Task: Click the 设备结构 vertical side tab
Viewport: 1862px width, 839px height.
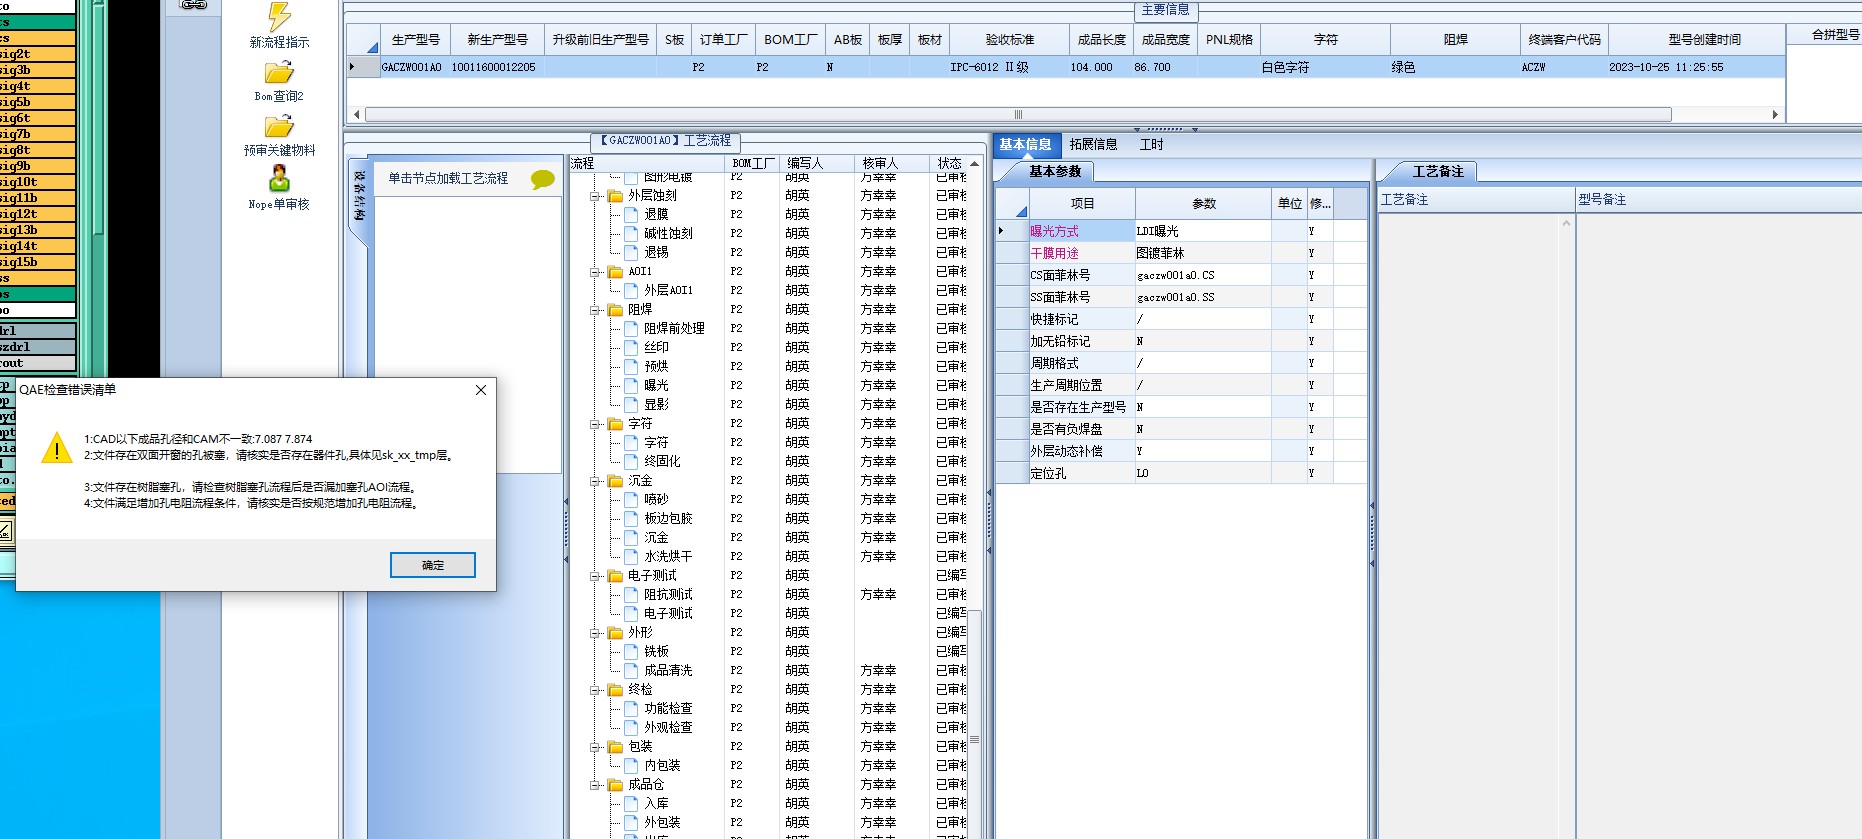Action: 359,196
